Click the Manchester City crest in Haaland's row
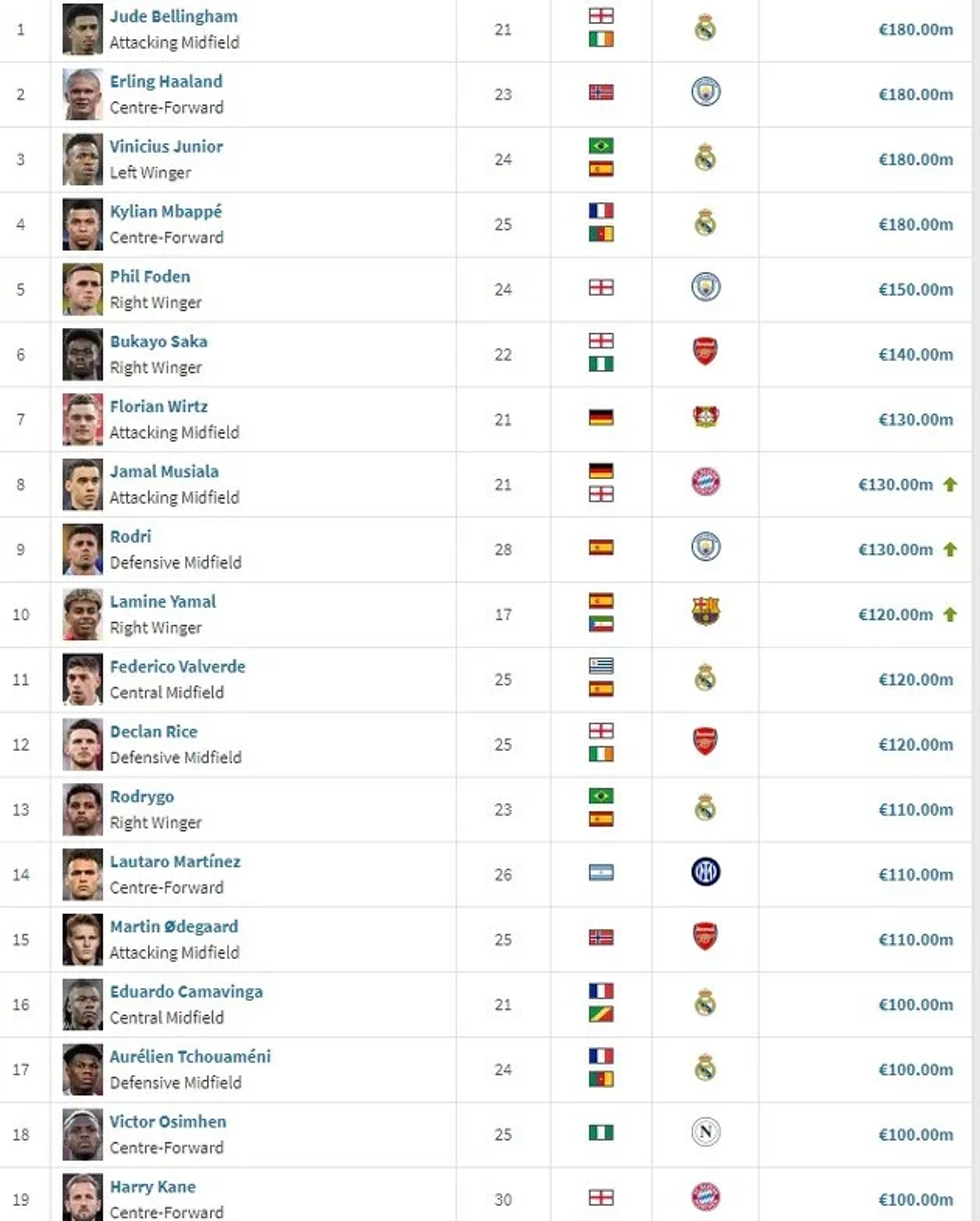980x1221 pixels. [706, 92]
